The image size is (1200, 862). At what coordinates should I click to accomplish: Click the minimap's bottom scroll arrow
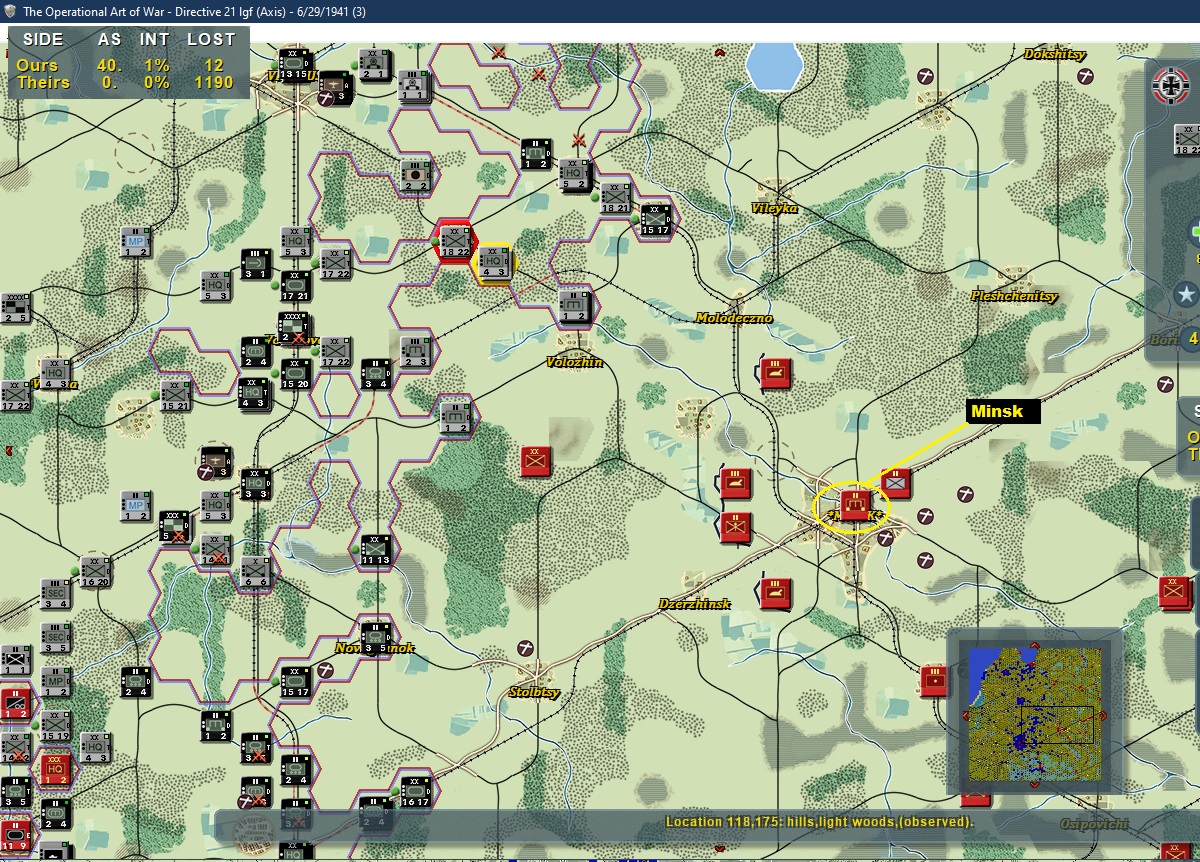click(x=1035, y=785)
